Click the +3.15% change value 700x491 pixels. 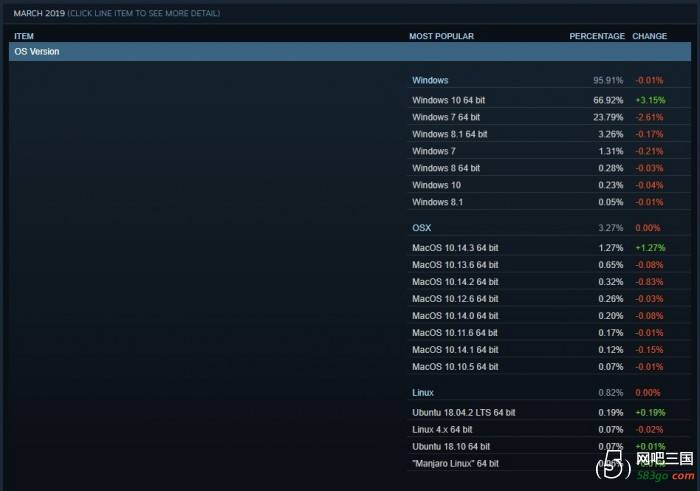click(x=650, y=100)
